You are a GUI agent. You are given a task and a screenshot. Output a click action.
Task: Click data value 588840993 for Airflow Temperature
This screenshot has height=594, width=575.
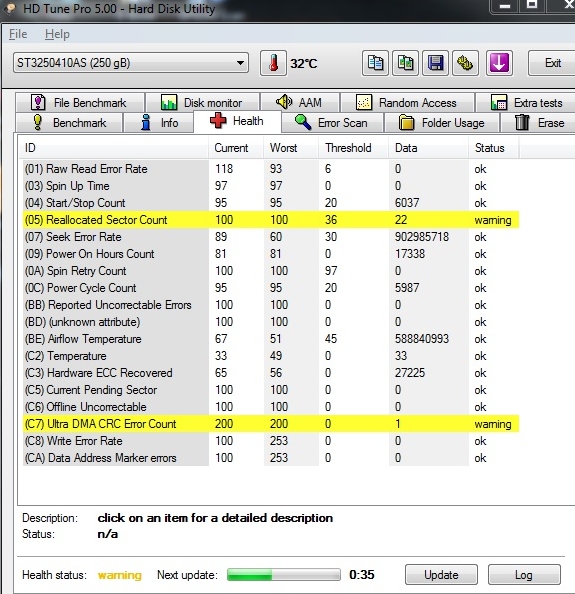pos(422,339)
